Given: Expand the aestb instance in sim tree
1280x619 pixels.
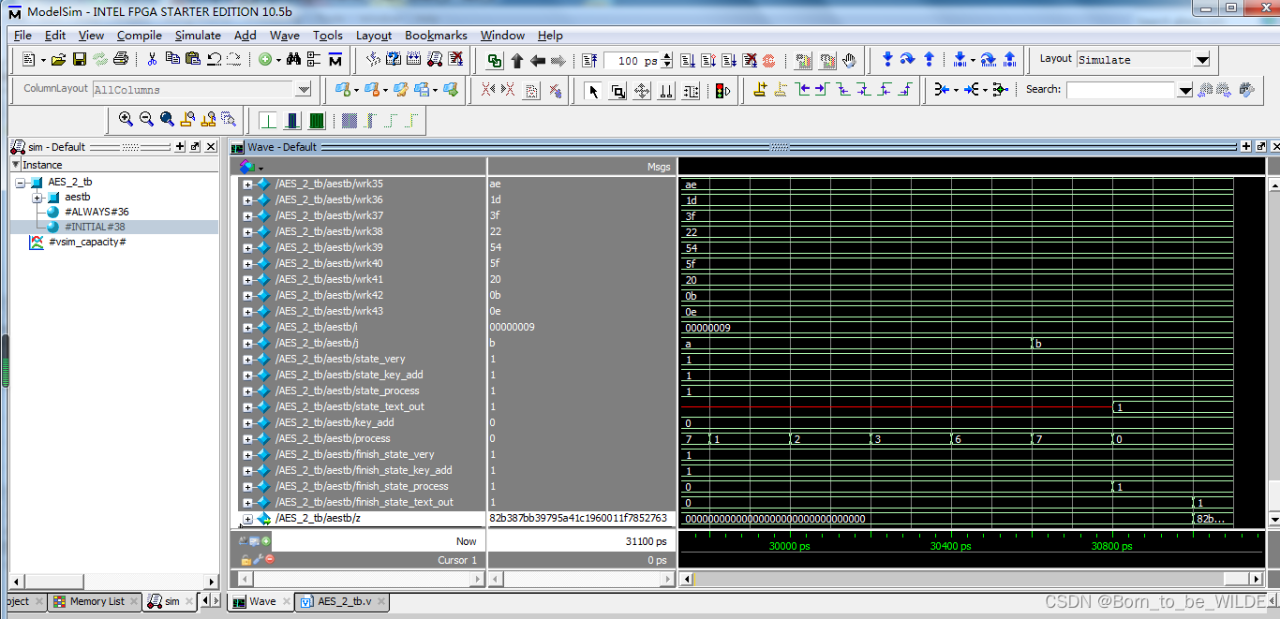Looking at the screenshot, I should pyautogui.click(x=38, y=197).
